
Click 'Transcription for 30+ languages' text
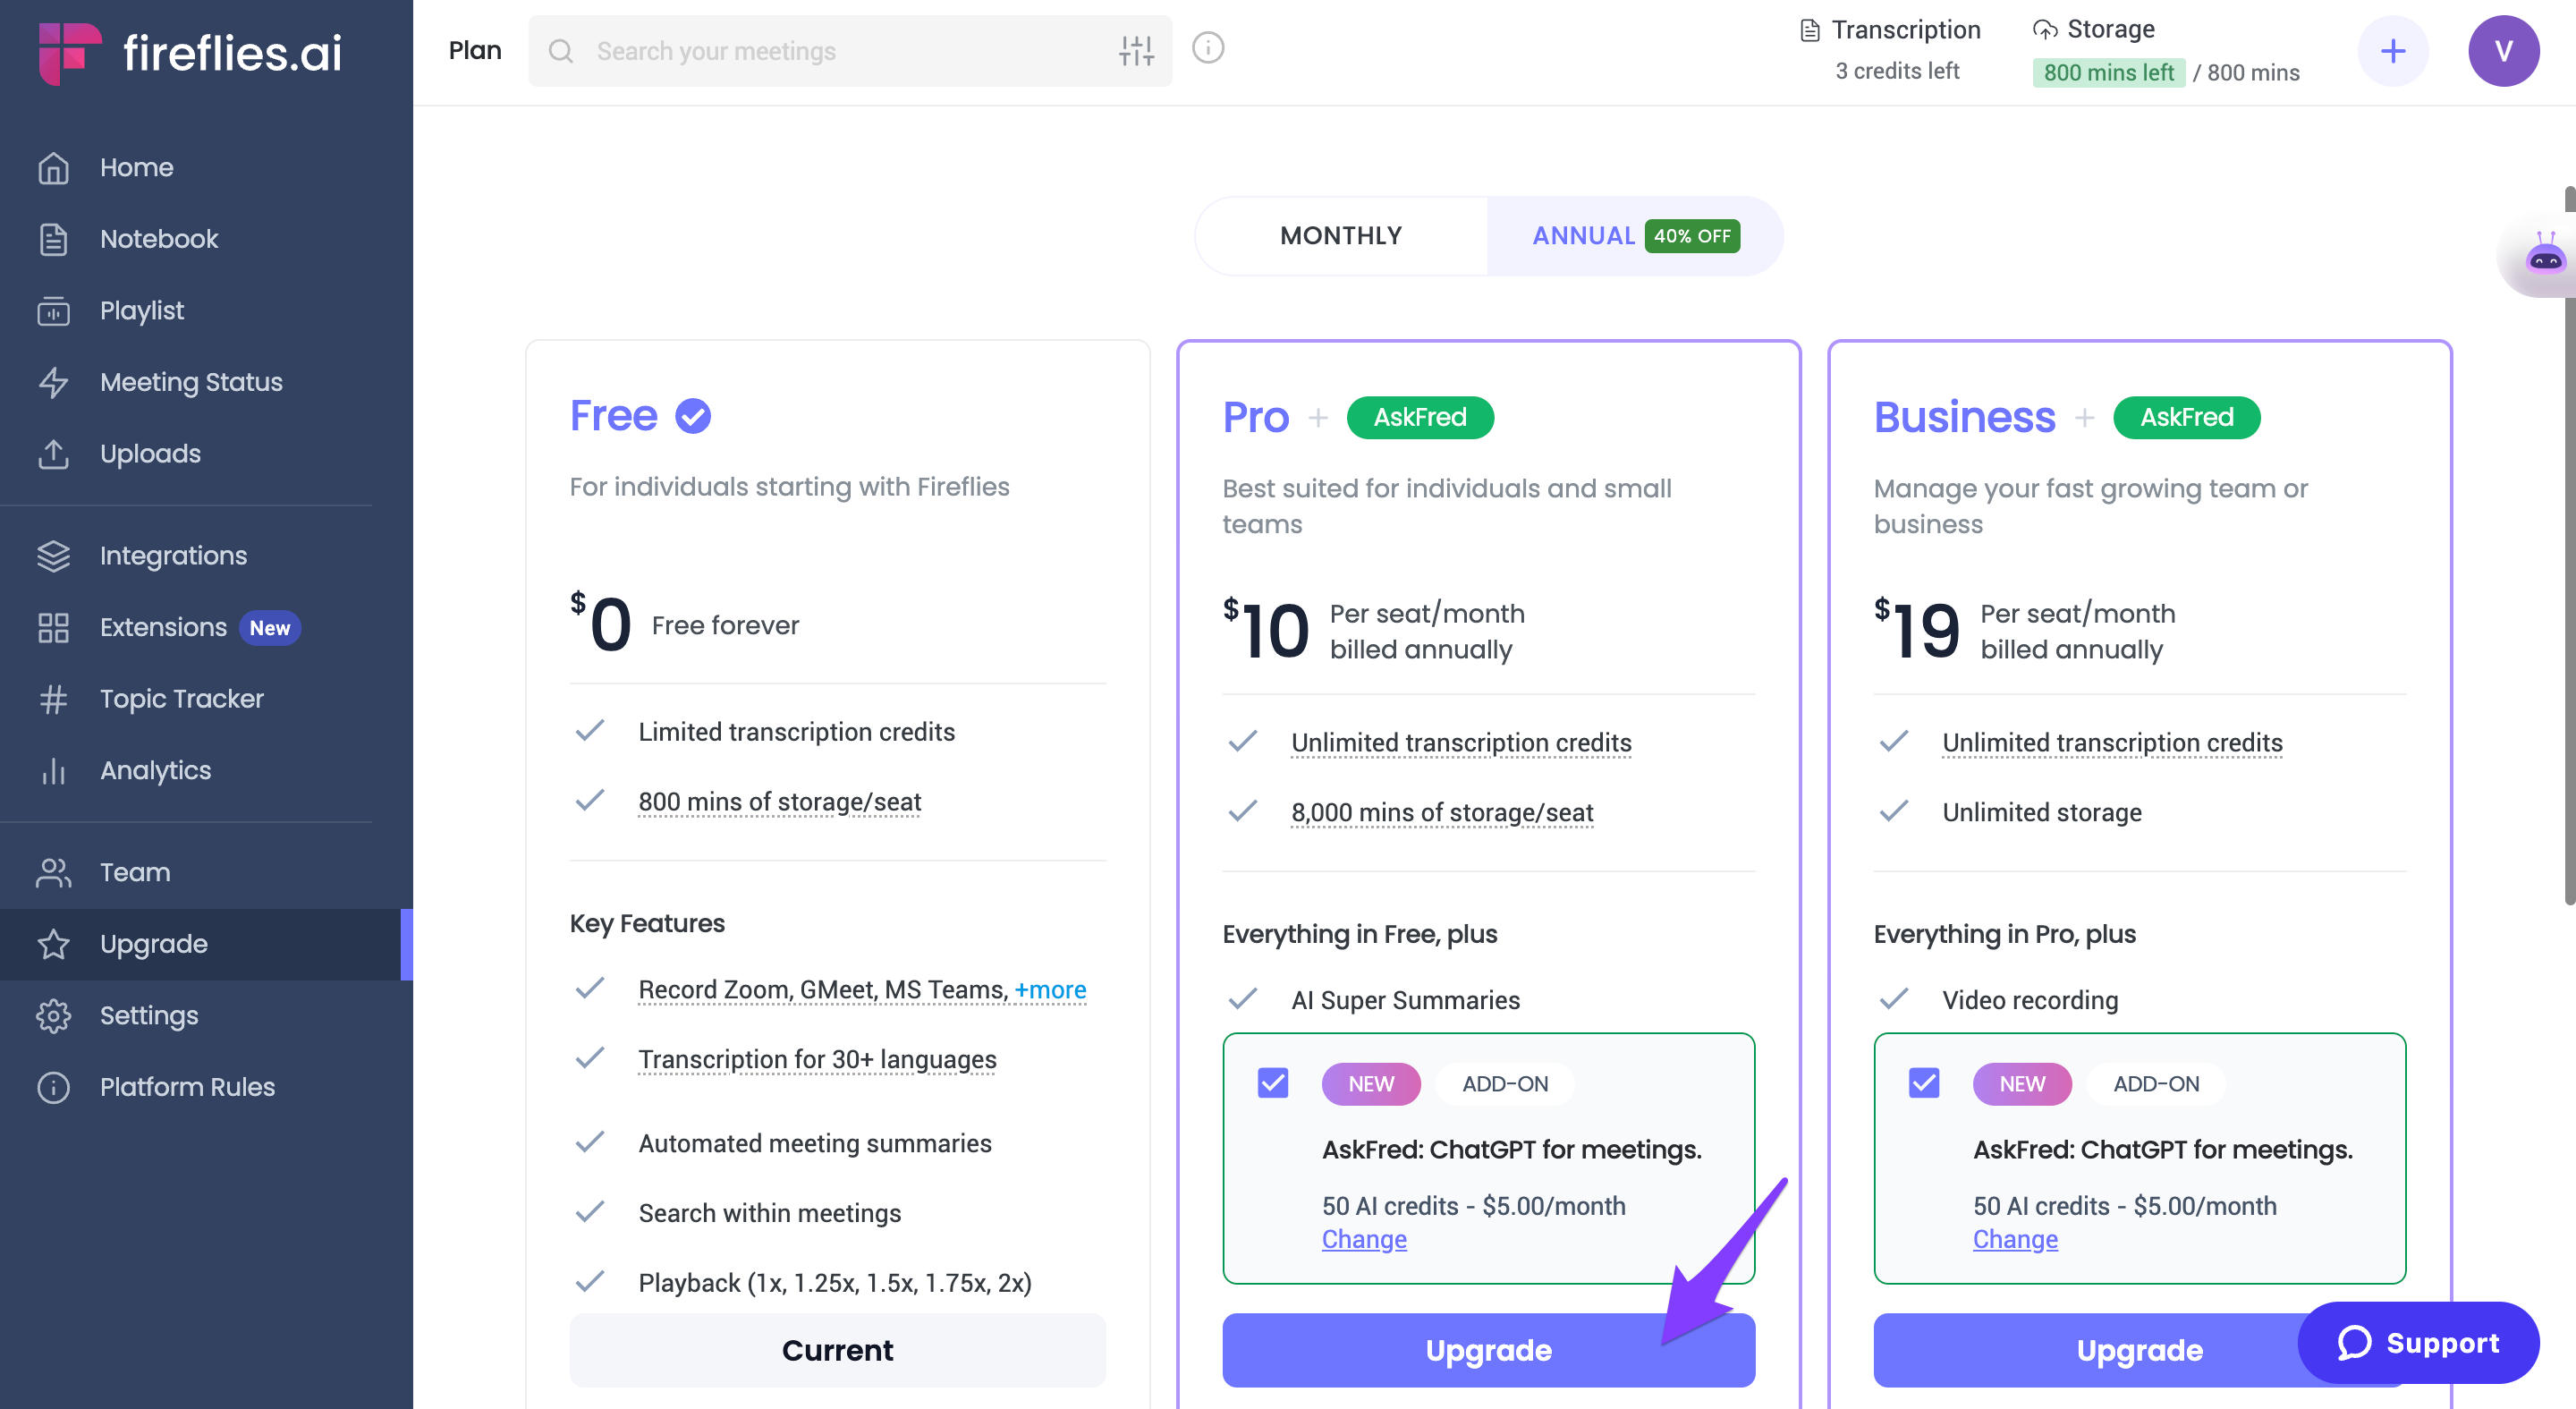click(x=817, y=1059)
